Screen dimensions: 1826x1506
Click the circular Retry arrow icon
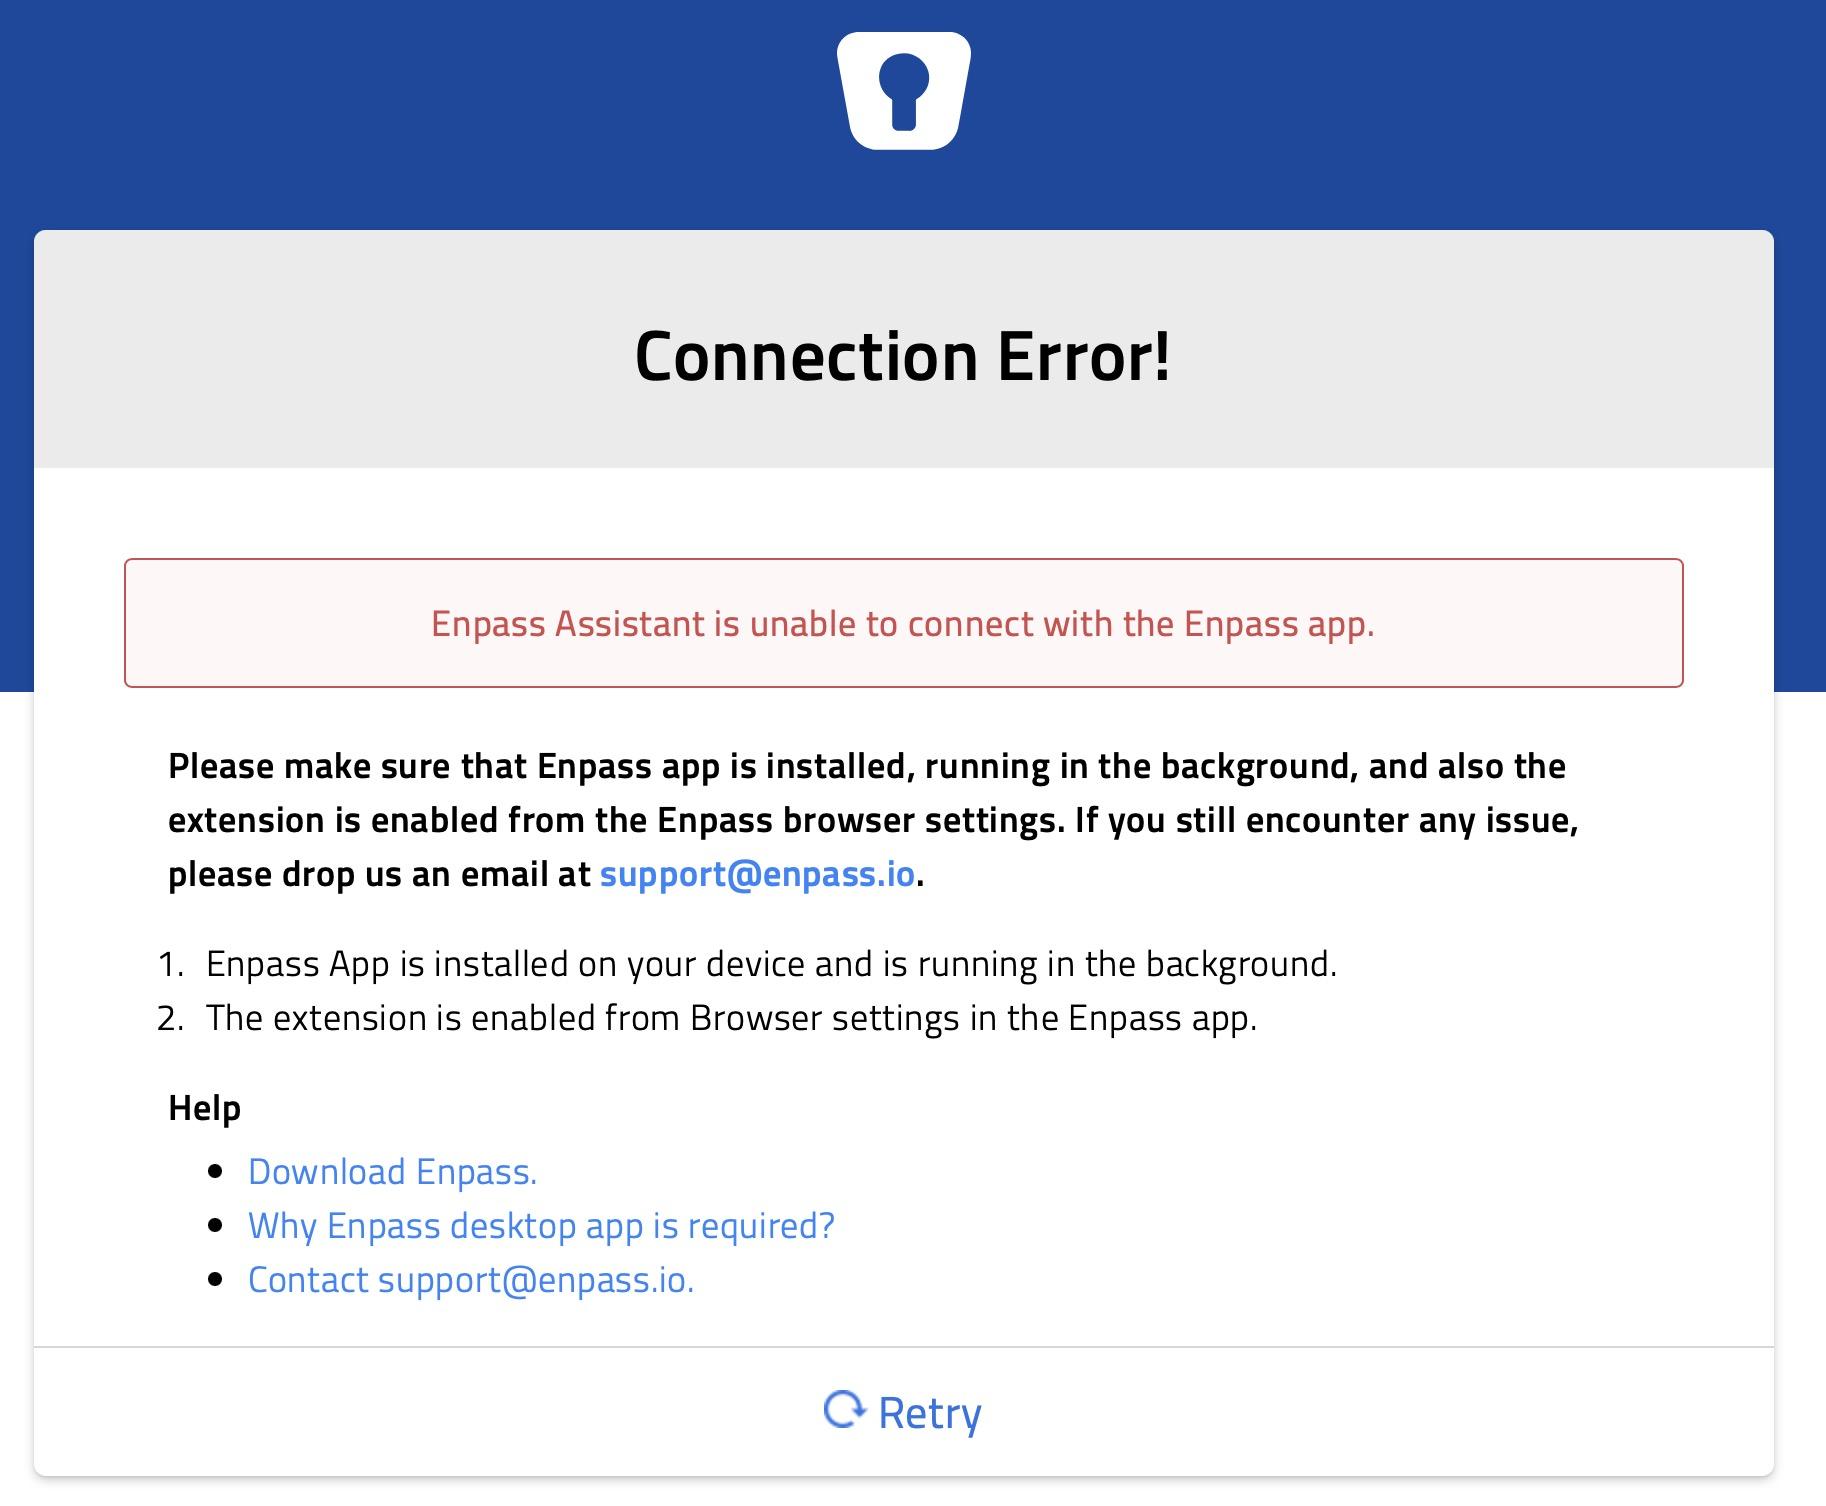[845, 1410]
